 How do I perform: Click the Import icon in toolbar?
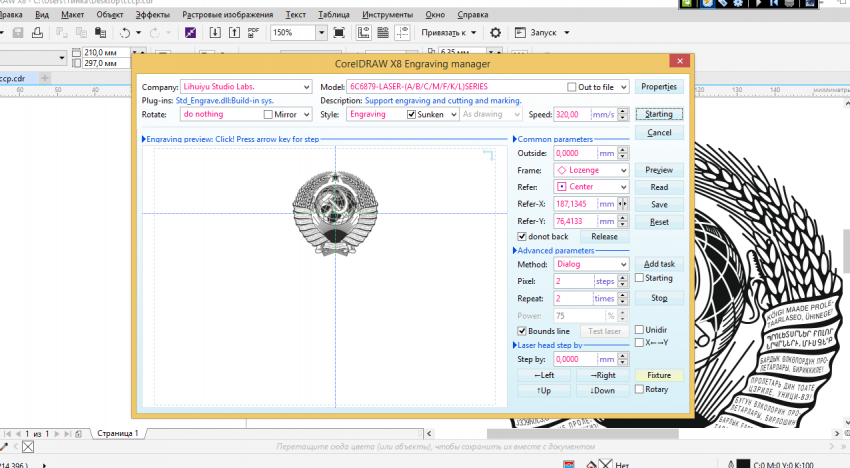(217, 33)
